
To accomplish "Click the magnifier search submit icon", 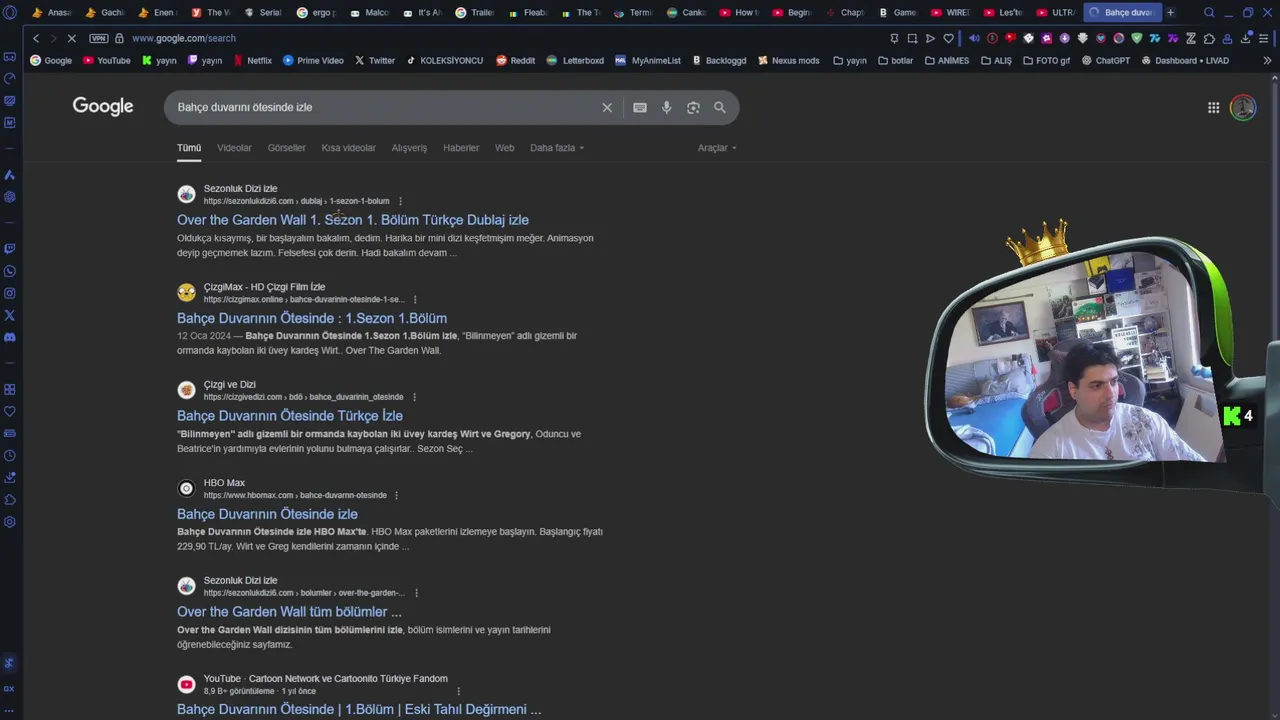I will tap(720, 107).
